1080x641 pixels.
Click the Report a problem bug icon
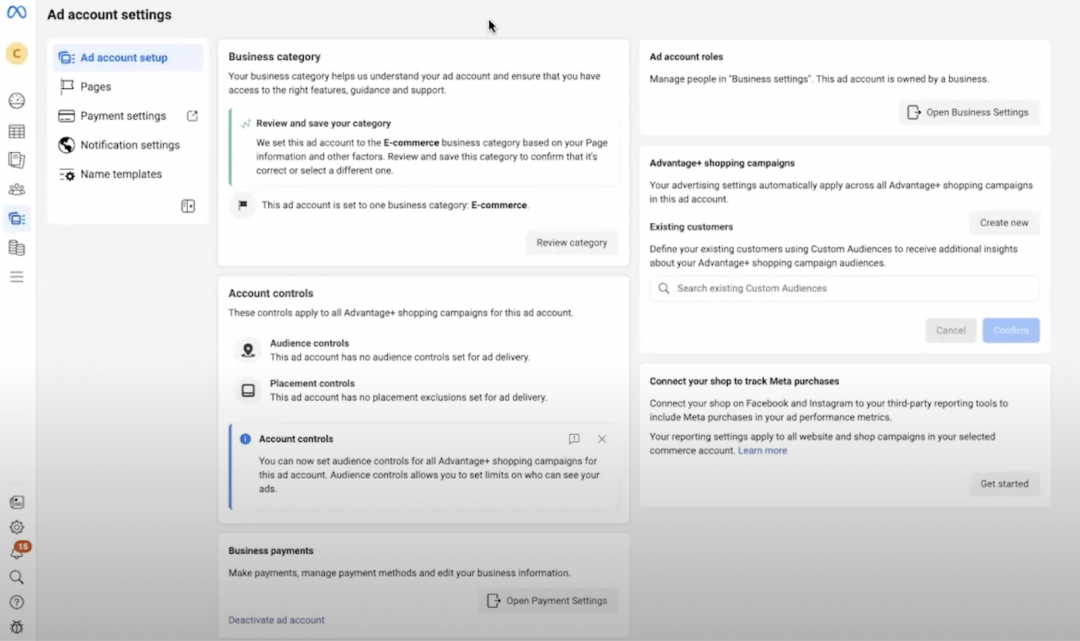click(17, 627)
